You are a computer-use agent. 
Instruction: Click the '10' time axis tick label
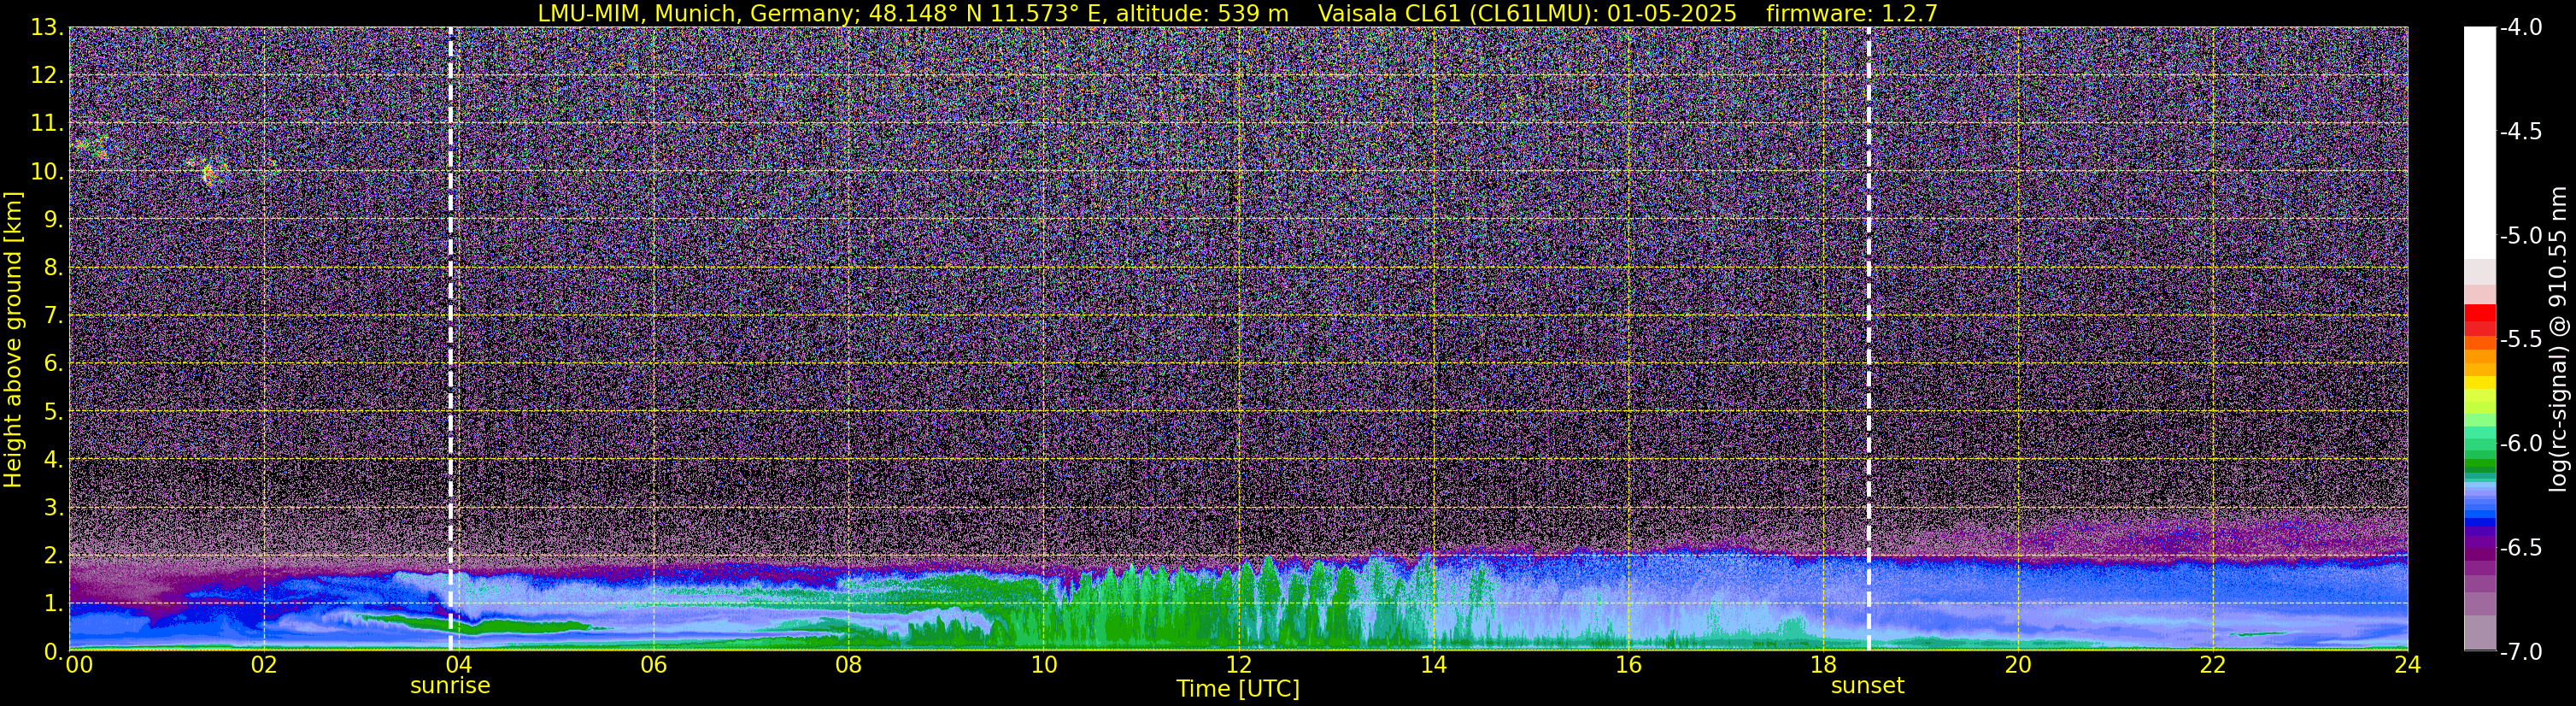(1043, 664)
